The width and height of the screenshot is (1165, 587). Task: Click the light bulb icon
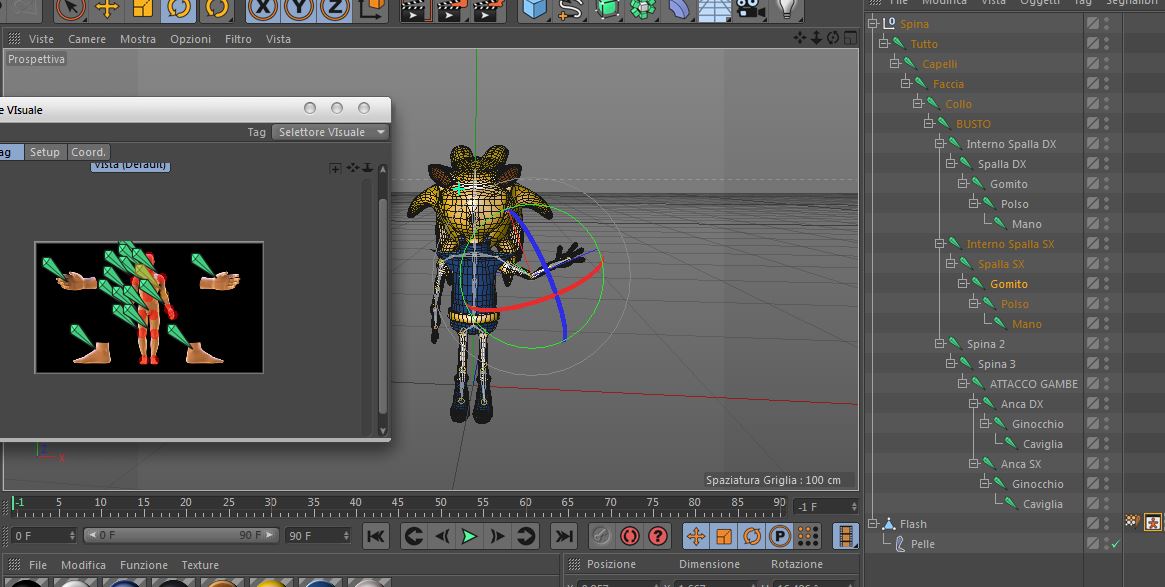[x=788, y=9]
